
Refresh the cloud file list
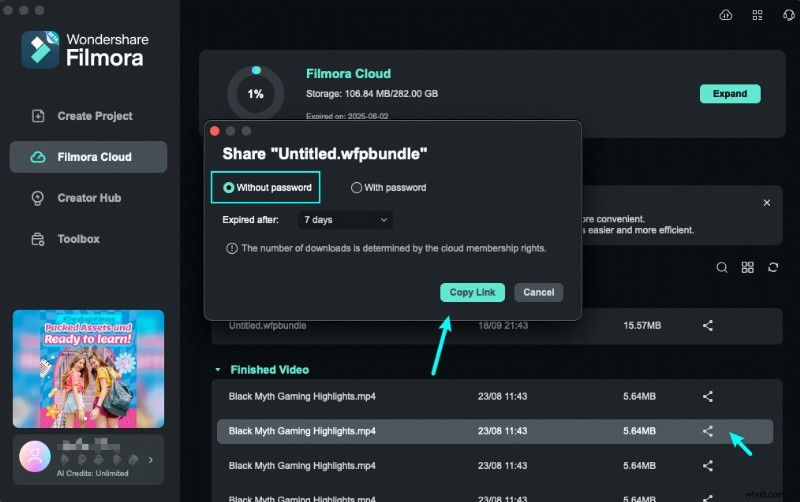[772, 268]
